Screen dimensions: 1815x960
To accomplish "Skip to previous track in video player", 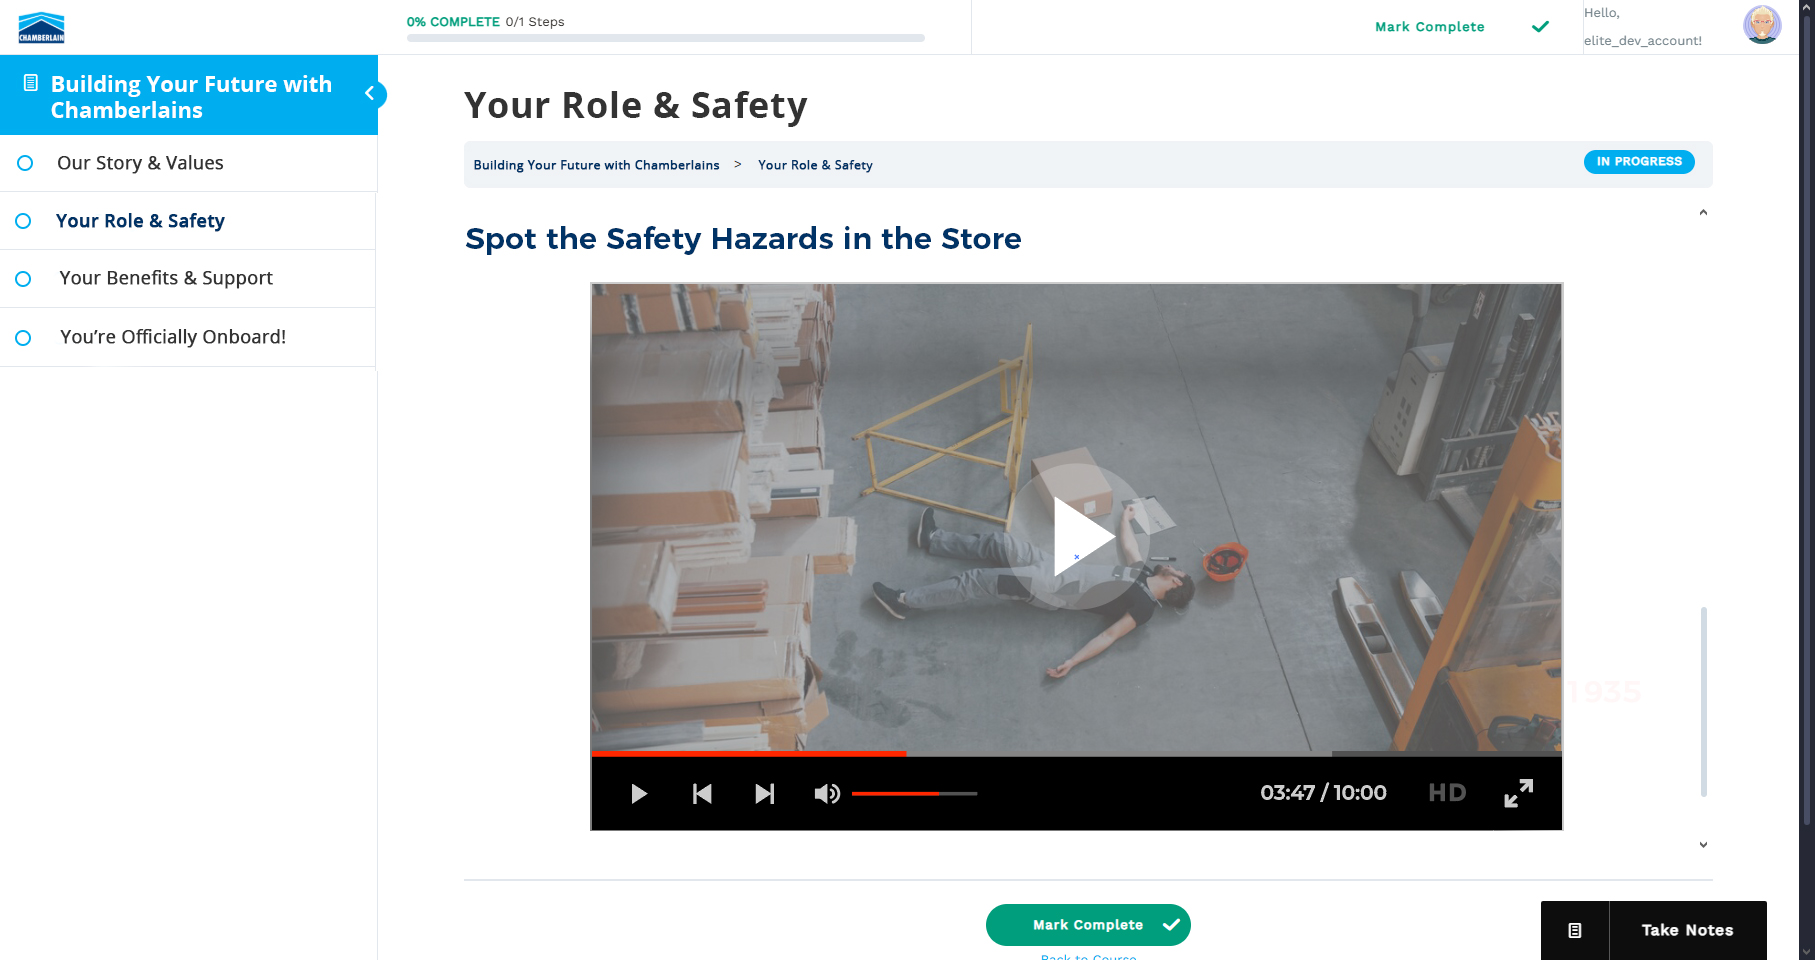I will (702, 794).
